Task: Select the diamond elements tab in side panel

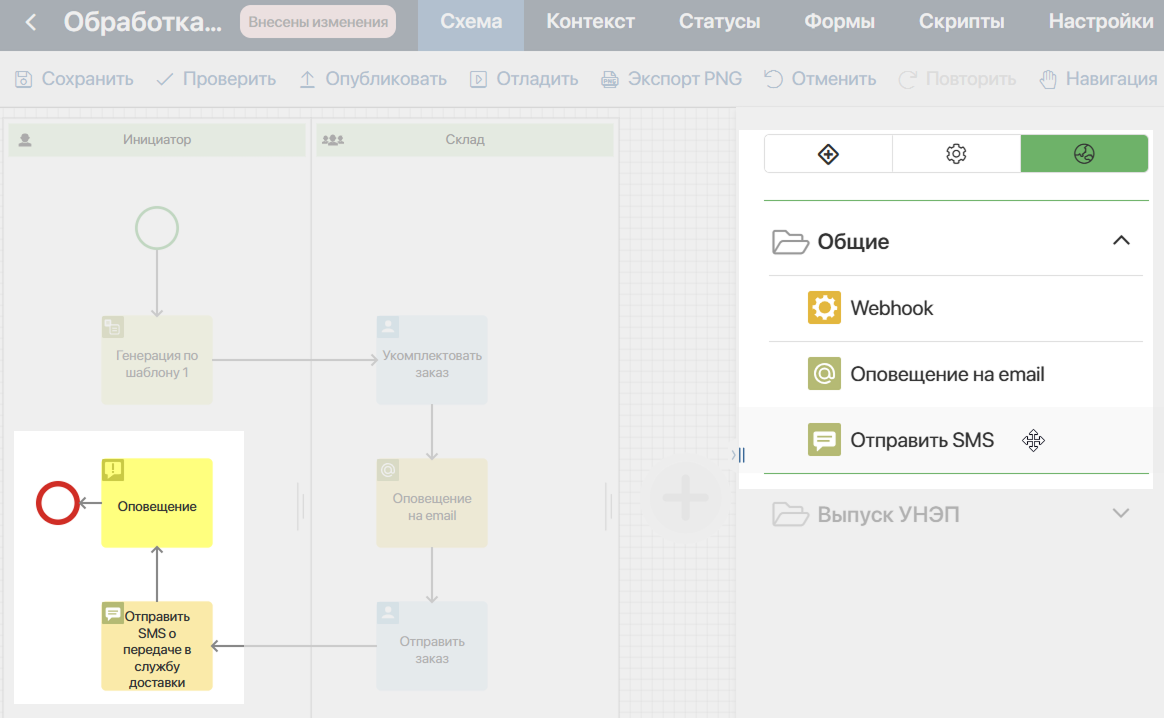Action: tap(828, 154)
